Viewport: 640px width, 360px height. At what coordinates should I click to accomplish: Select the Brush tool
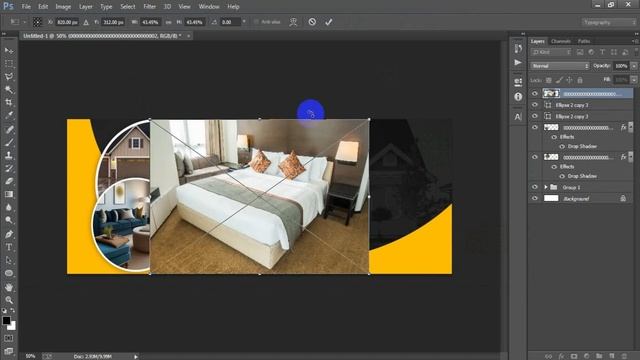coord(9,142)
